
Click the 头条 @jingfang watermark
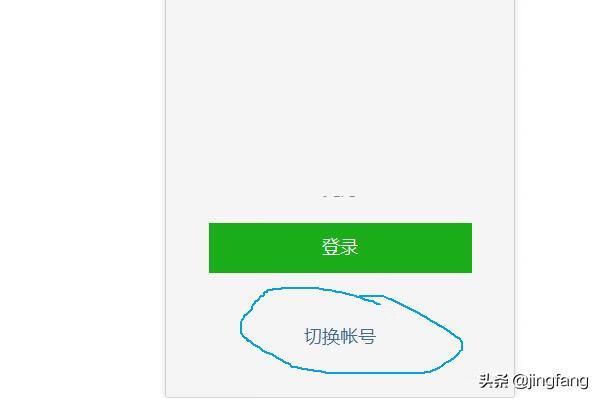coord(533,381)
